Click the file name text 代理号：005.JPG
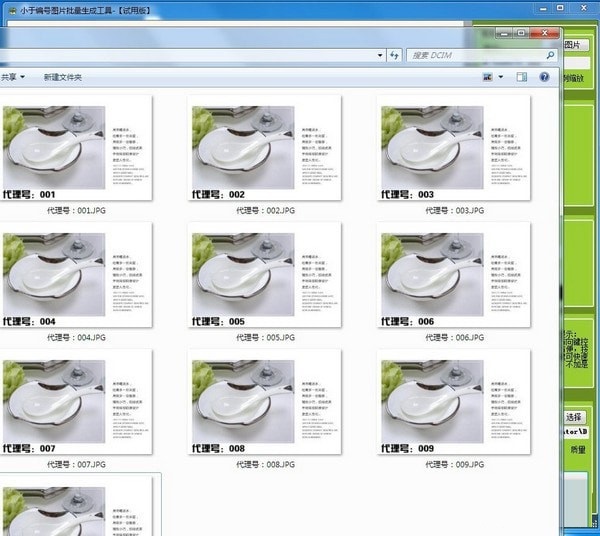Viewport: 600px width, 536px height. [x=266, y=337]
